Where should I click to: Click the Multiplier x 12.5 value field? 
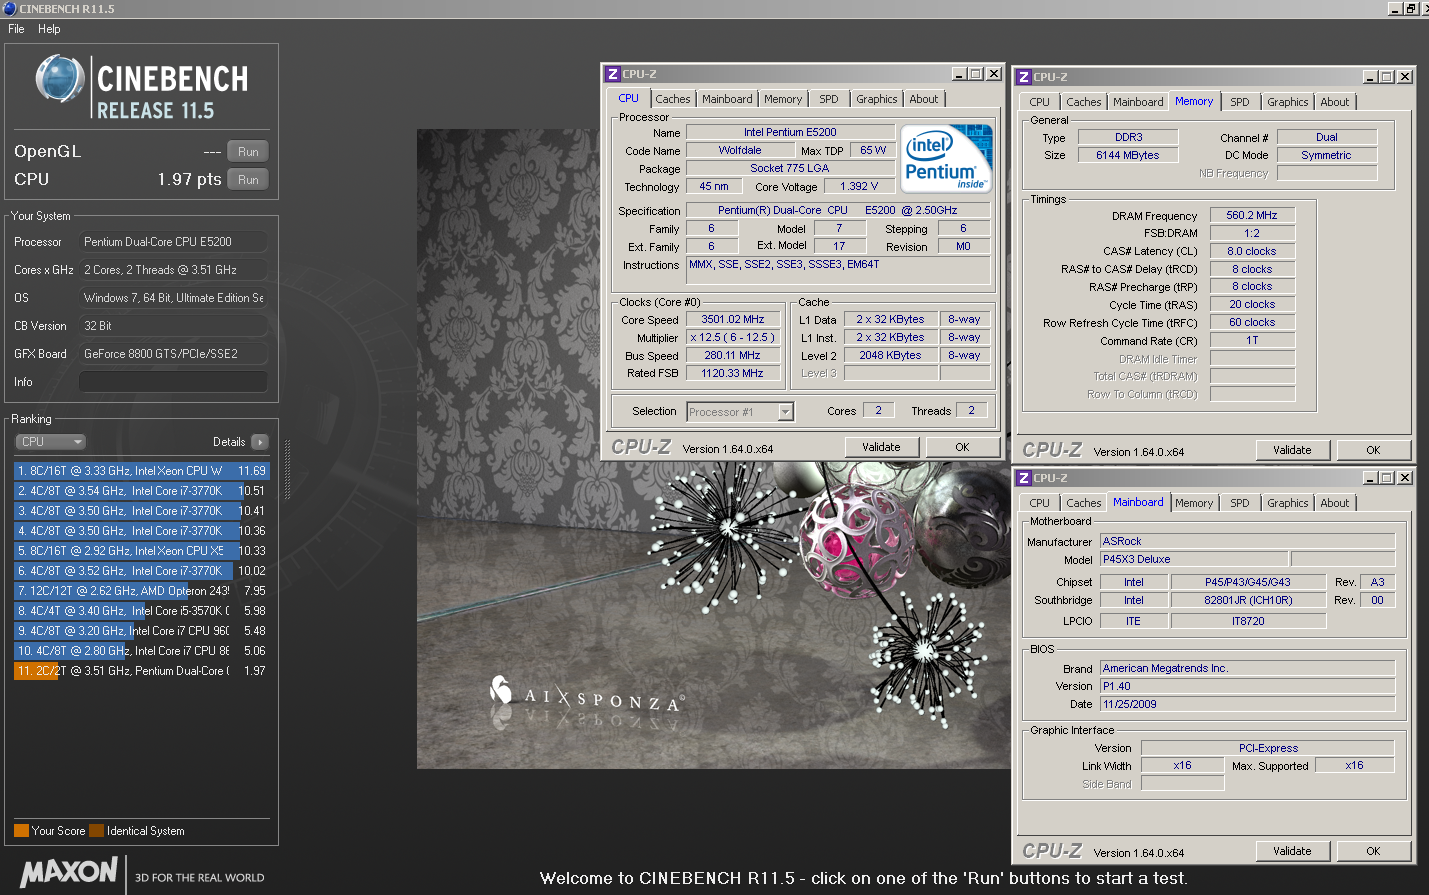coord(733,338)
